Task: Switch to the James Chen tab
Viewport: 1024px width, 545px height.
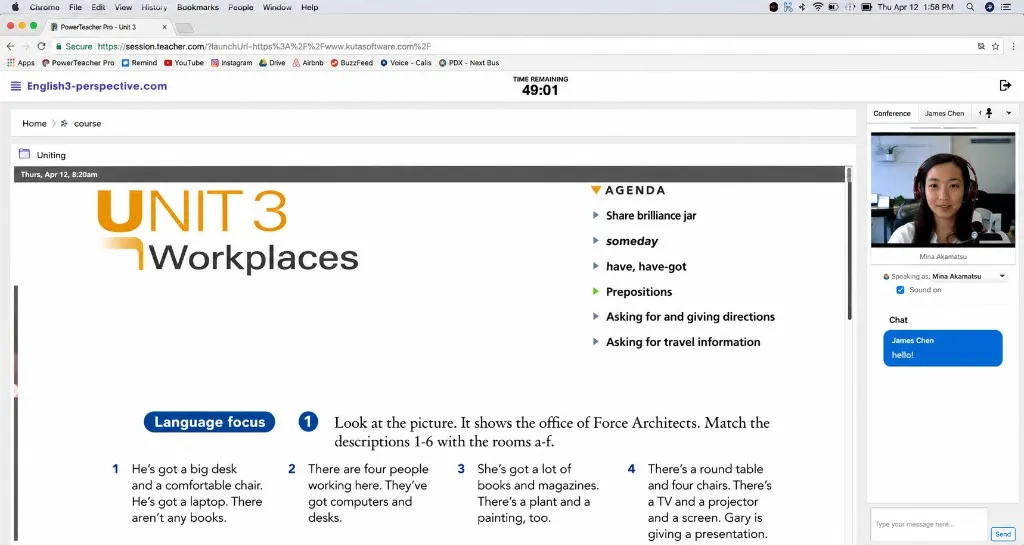Action: point(944,113)
